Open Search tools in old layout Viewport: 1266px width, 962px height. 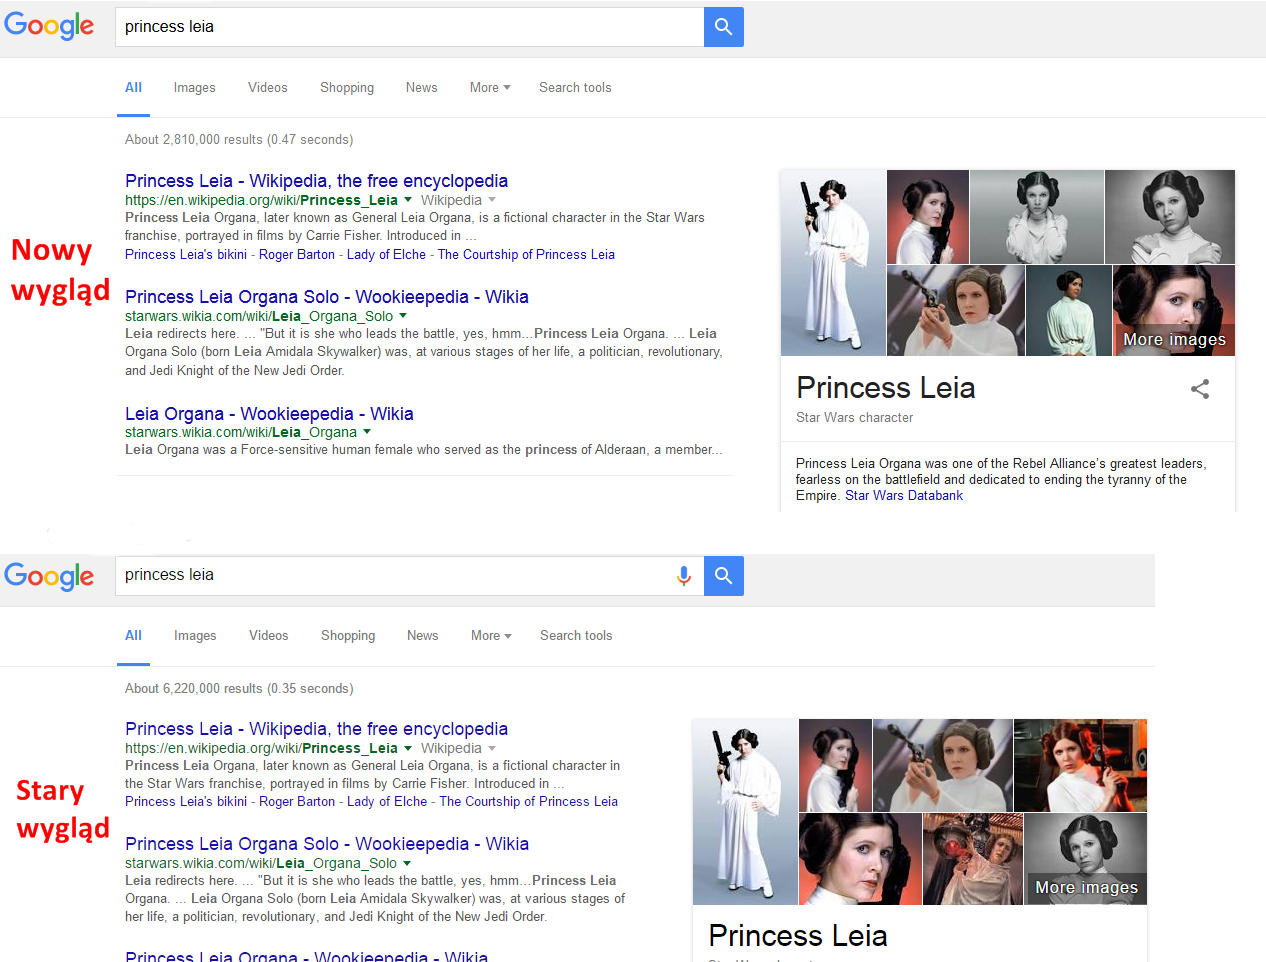(576, 636)
